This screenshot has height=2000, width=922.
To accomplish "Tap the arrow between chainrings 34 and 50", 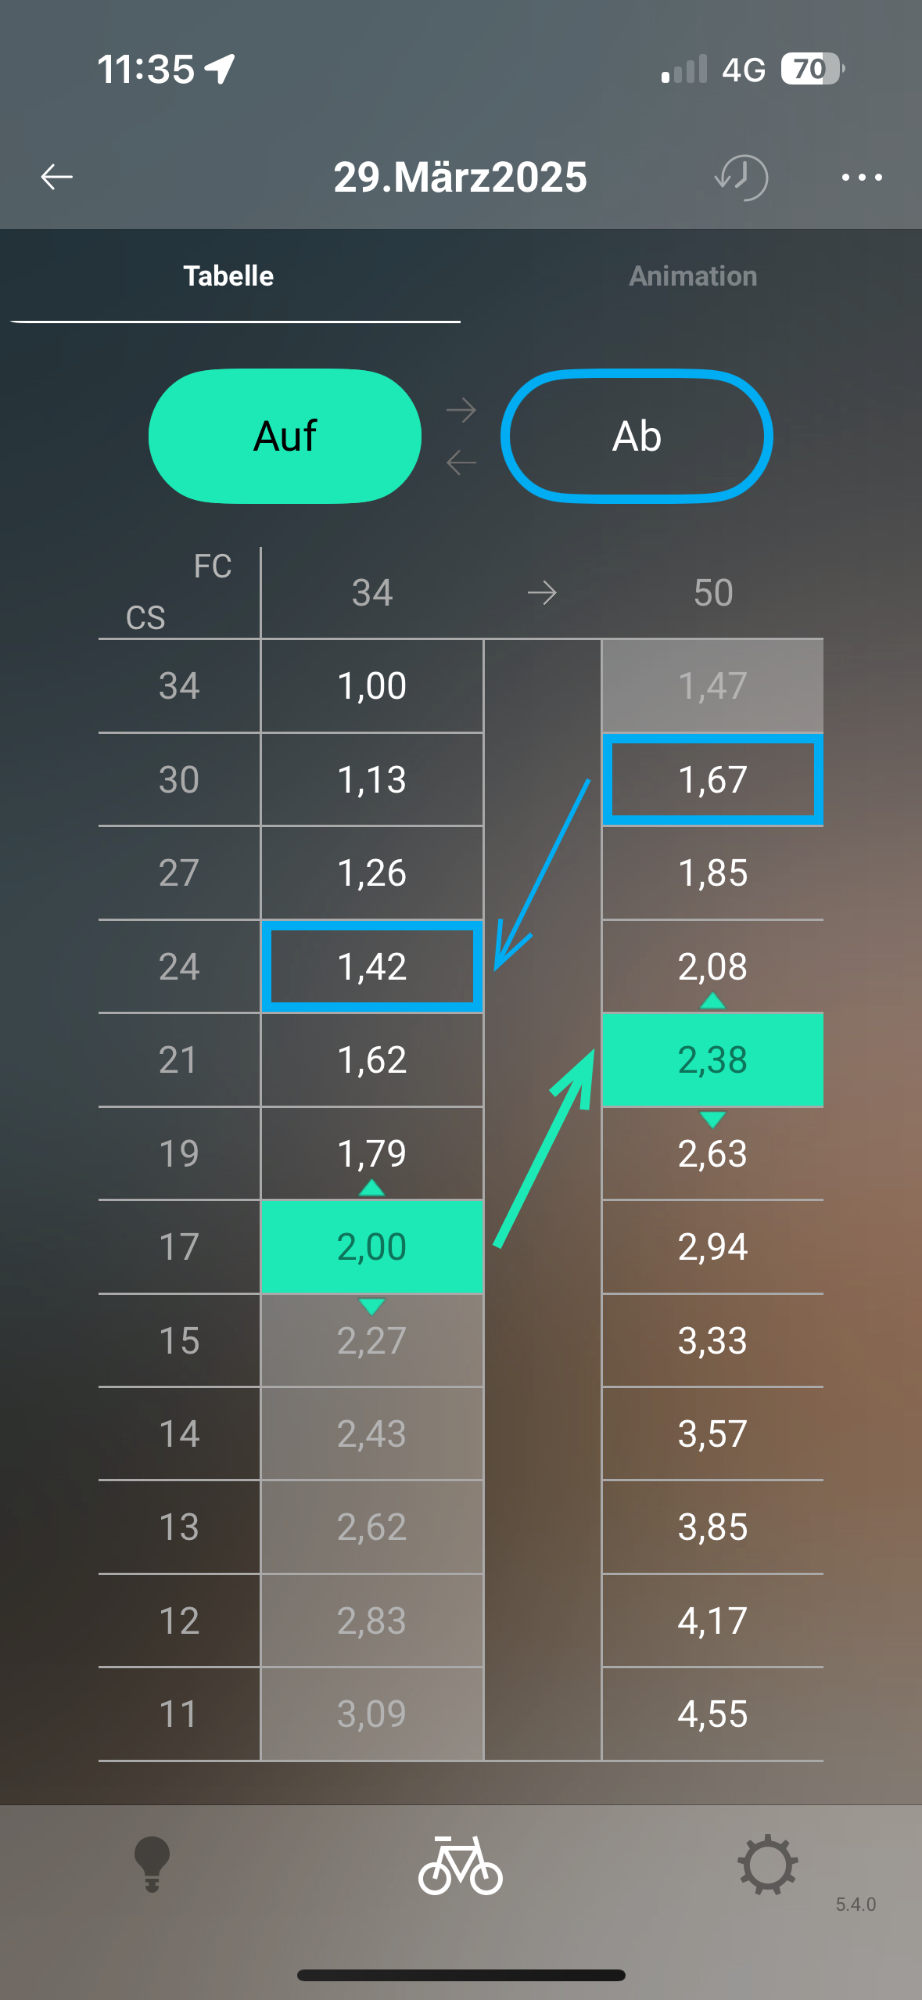I will pyautogui.click(x=542, y=593).
